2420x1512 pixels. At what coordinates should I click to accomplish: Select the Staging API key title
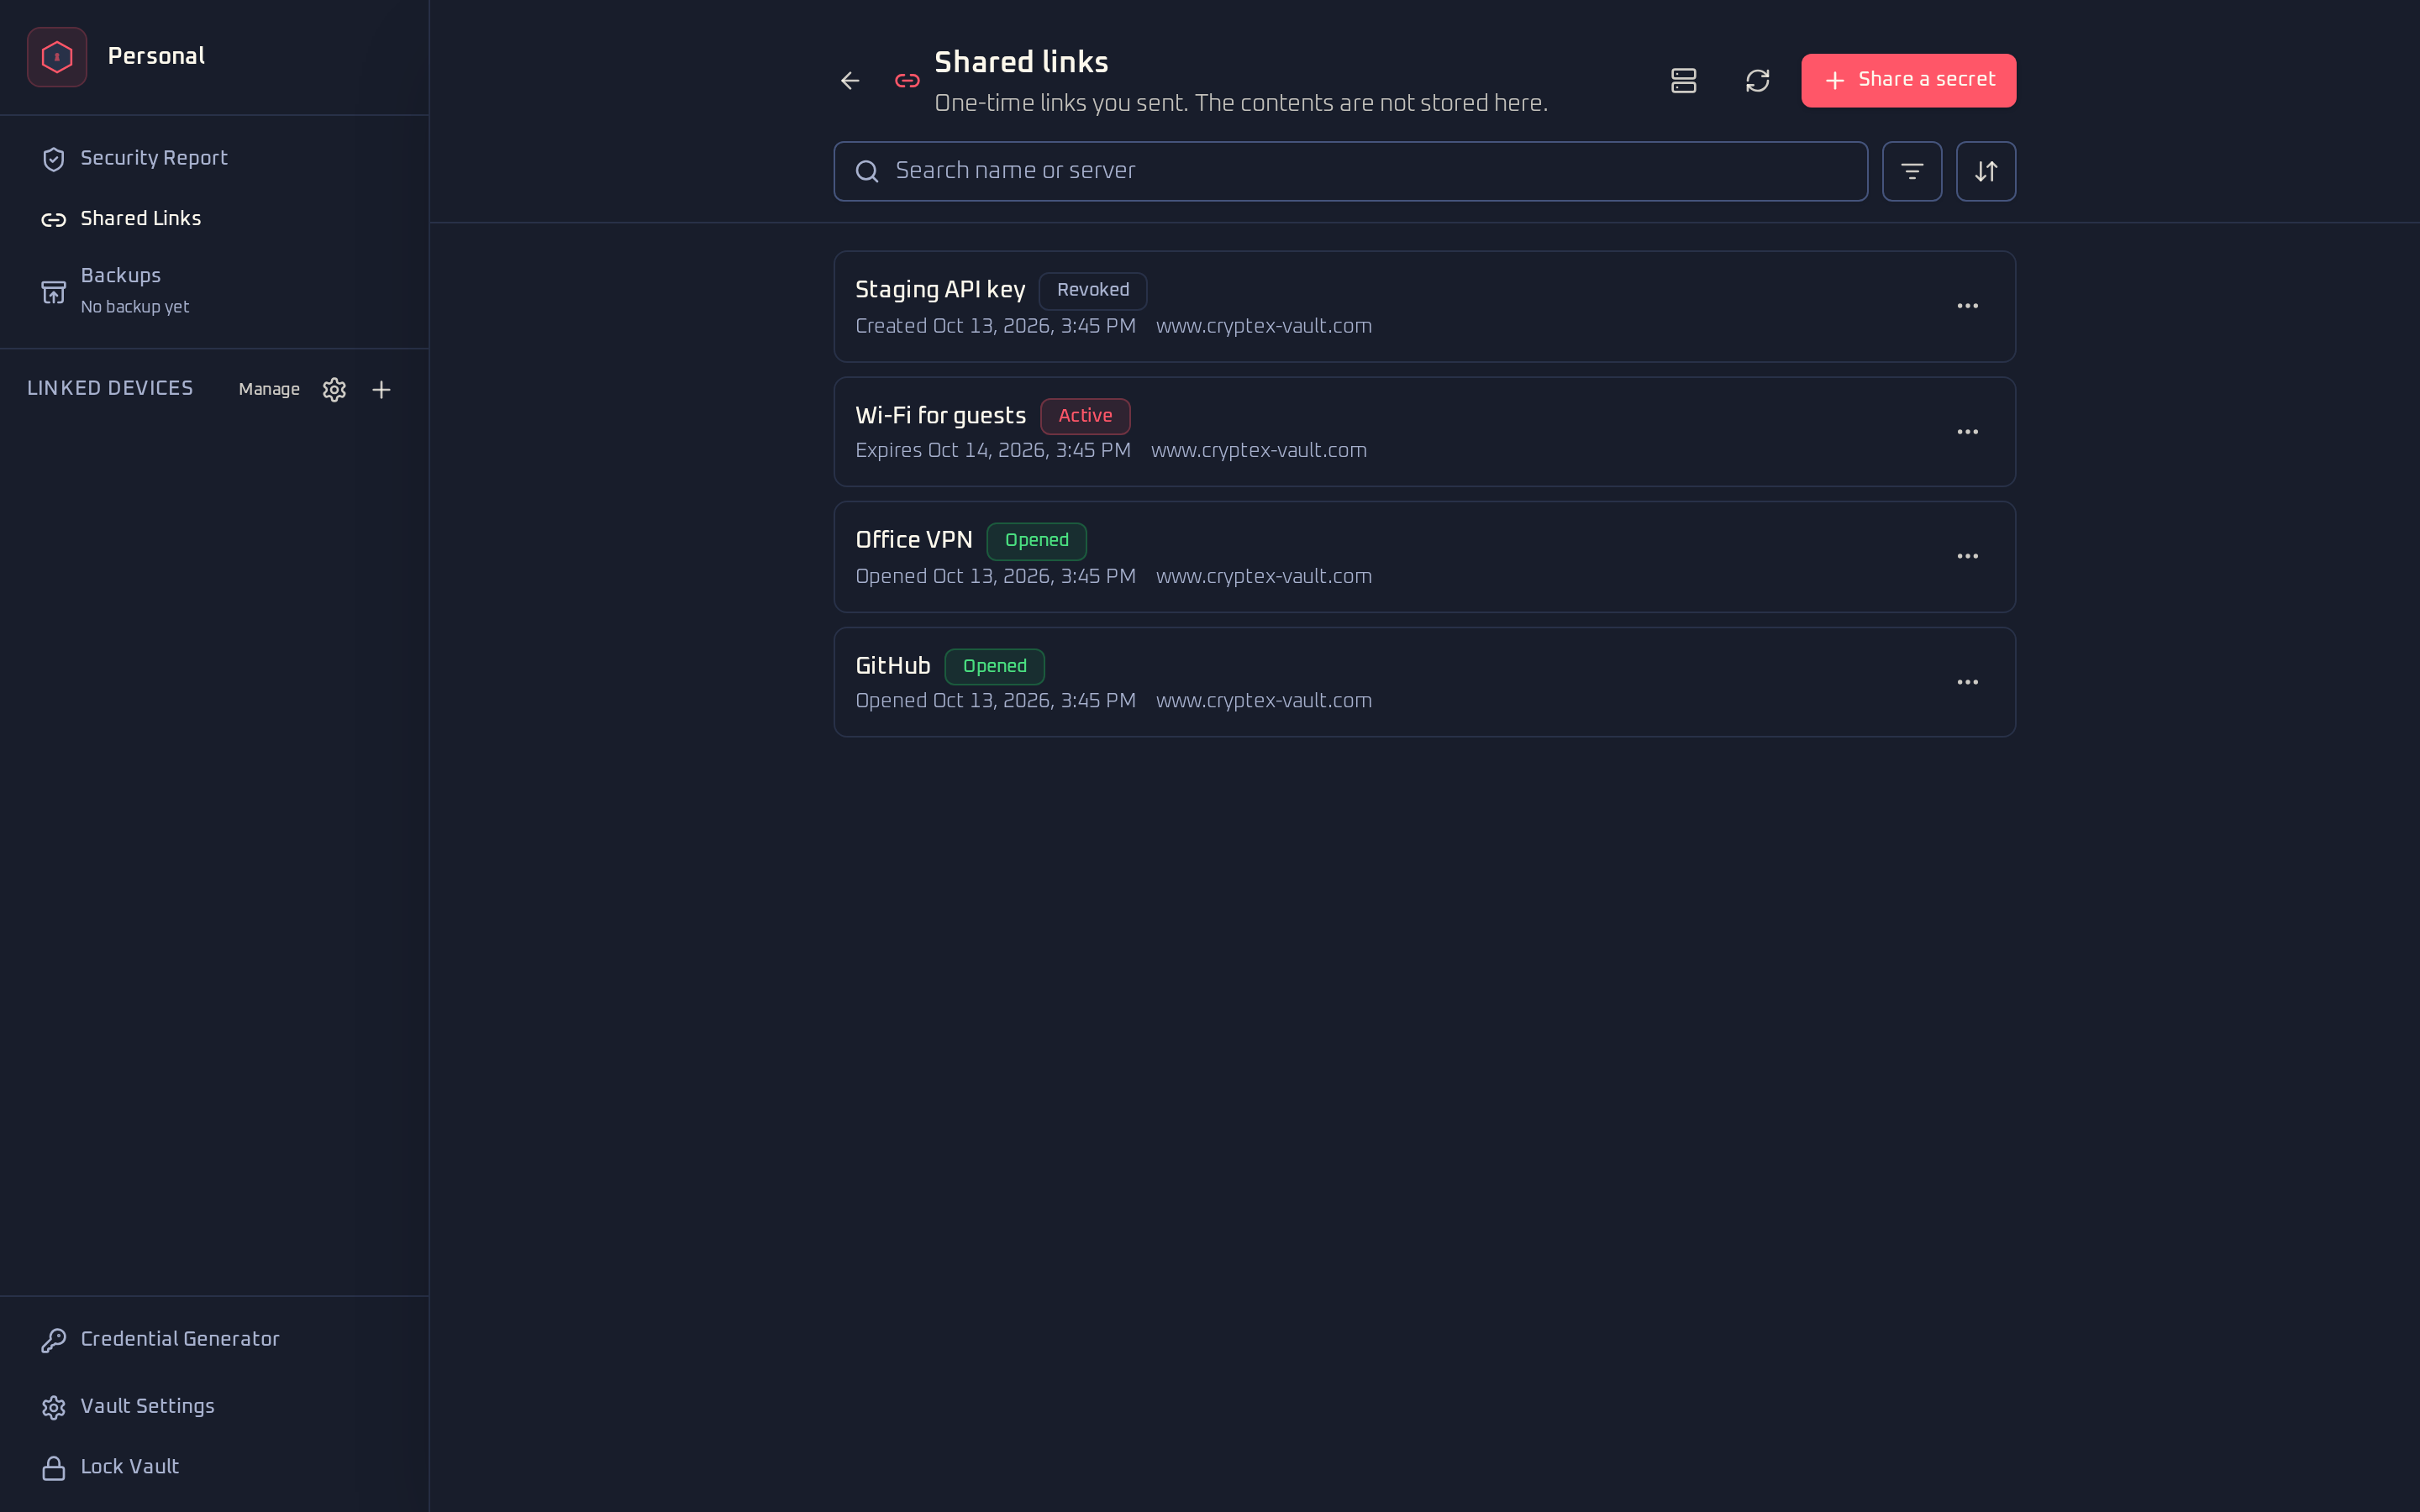(x=940, y=290)
